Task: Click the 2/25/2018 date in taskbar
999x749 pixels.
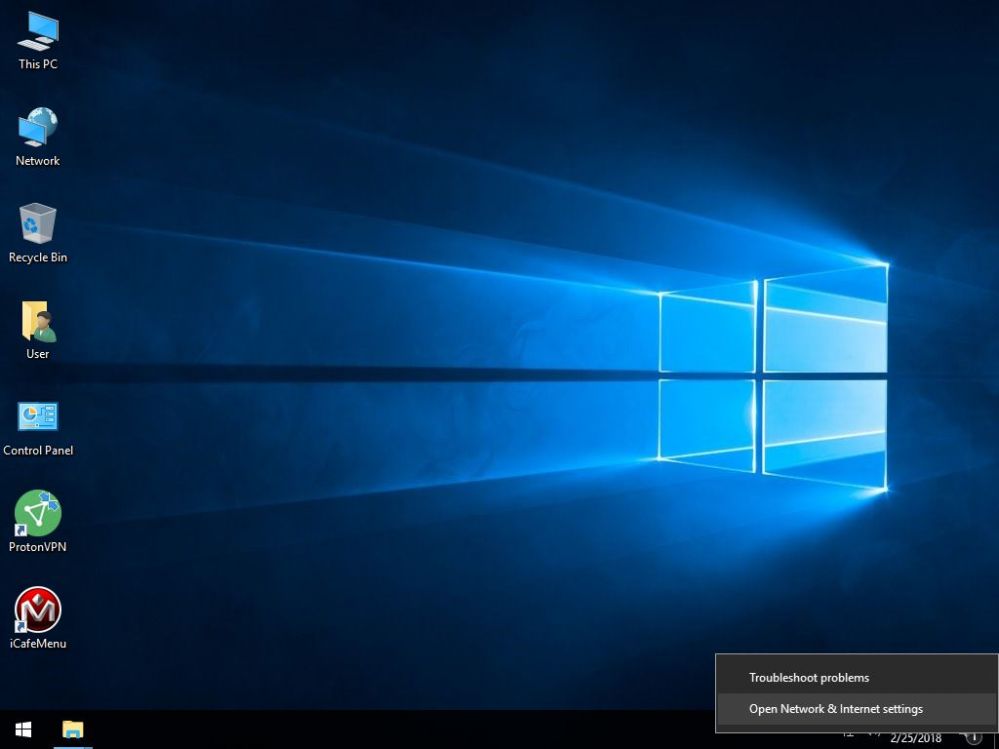Action: coord(915,740)
